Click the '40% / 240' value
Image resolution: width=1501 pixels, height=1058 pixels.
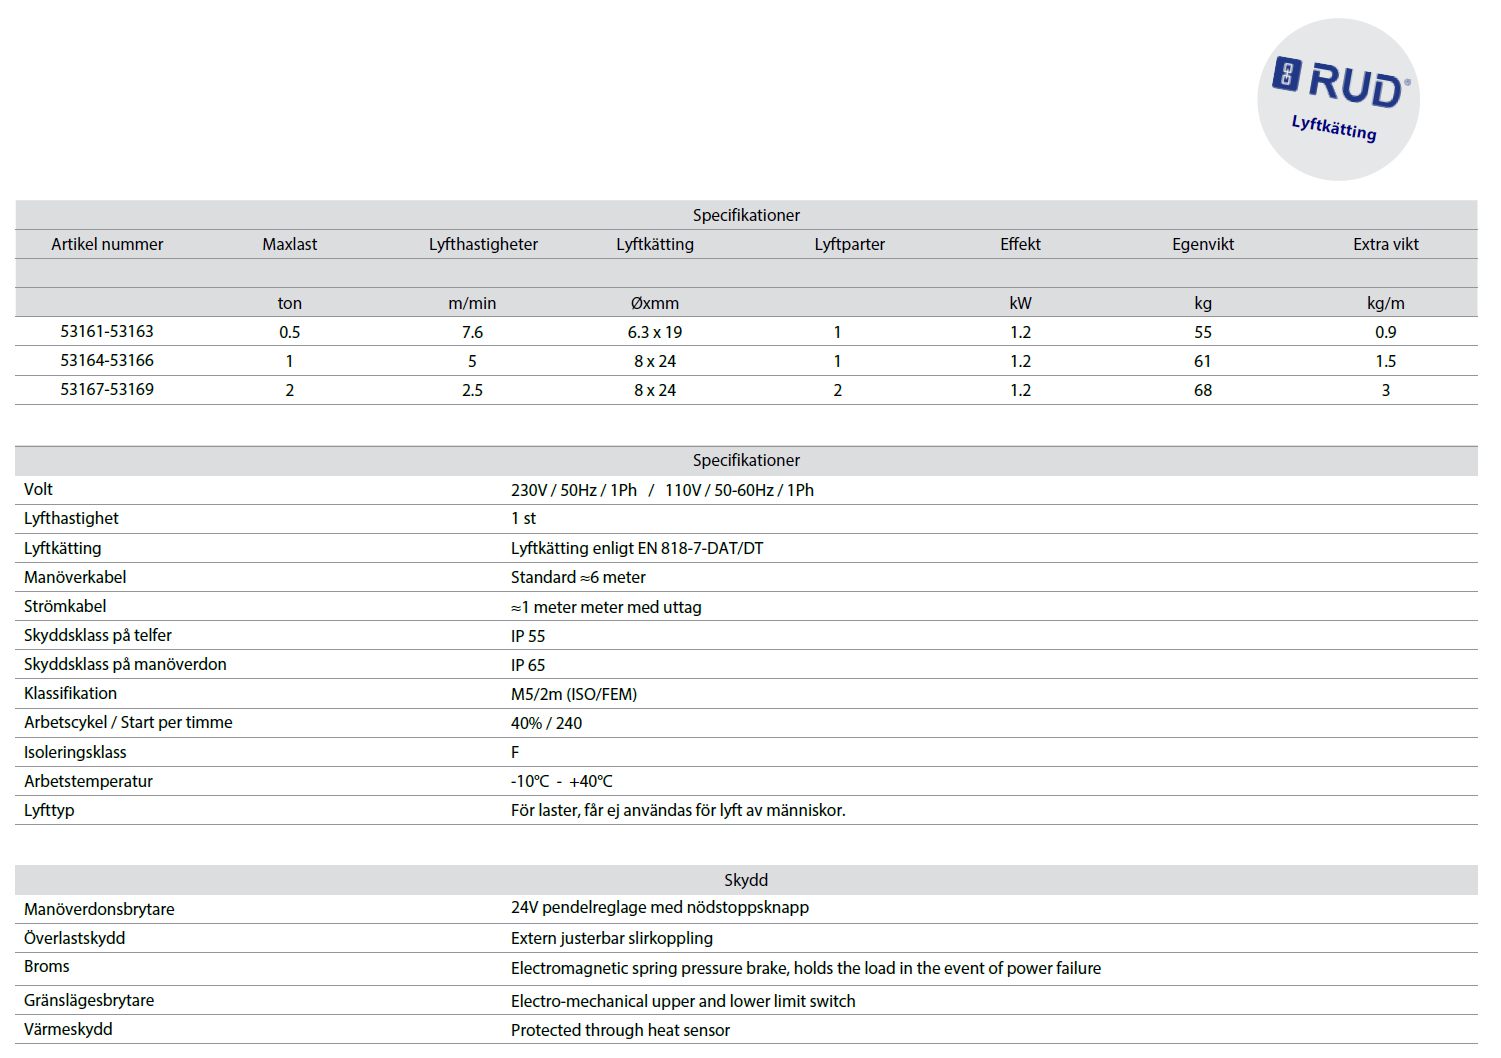coord(546,723)
